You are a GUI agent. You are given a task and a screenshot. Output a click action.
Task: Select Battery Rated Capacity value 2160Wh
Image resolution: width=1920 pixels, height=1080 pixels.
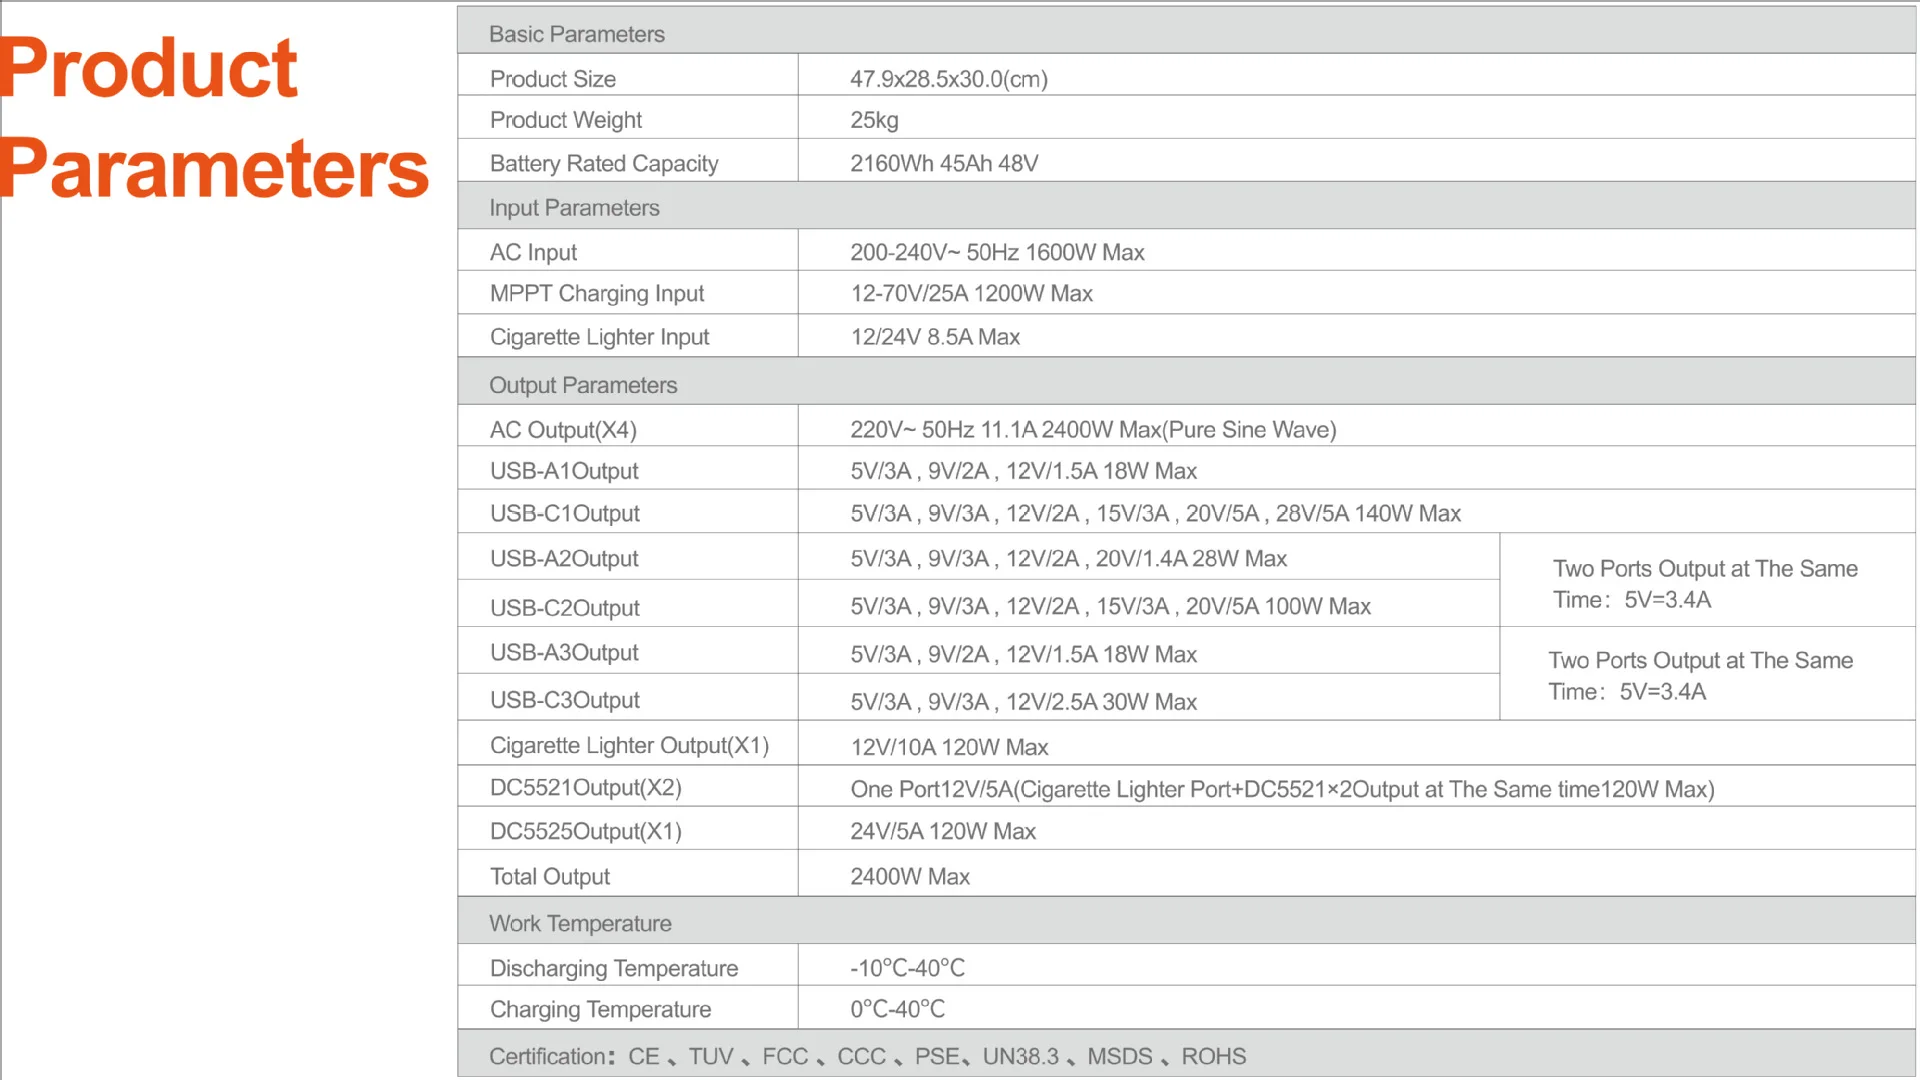pos(943,163)
